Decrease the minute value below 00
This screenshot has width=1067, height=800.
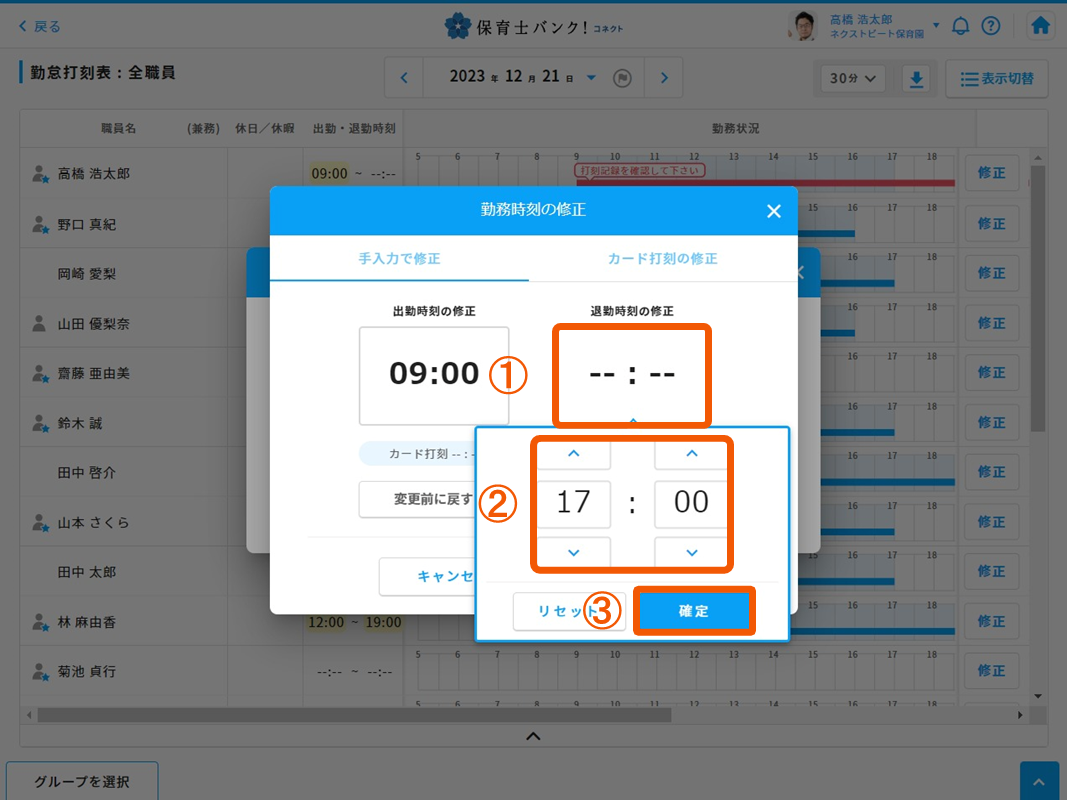(x=691, y=552)
